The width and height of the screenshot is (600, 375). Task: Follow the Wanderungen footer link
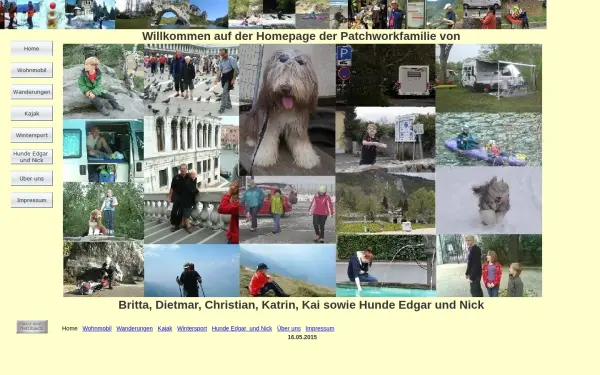(x=134, y=328)
